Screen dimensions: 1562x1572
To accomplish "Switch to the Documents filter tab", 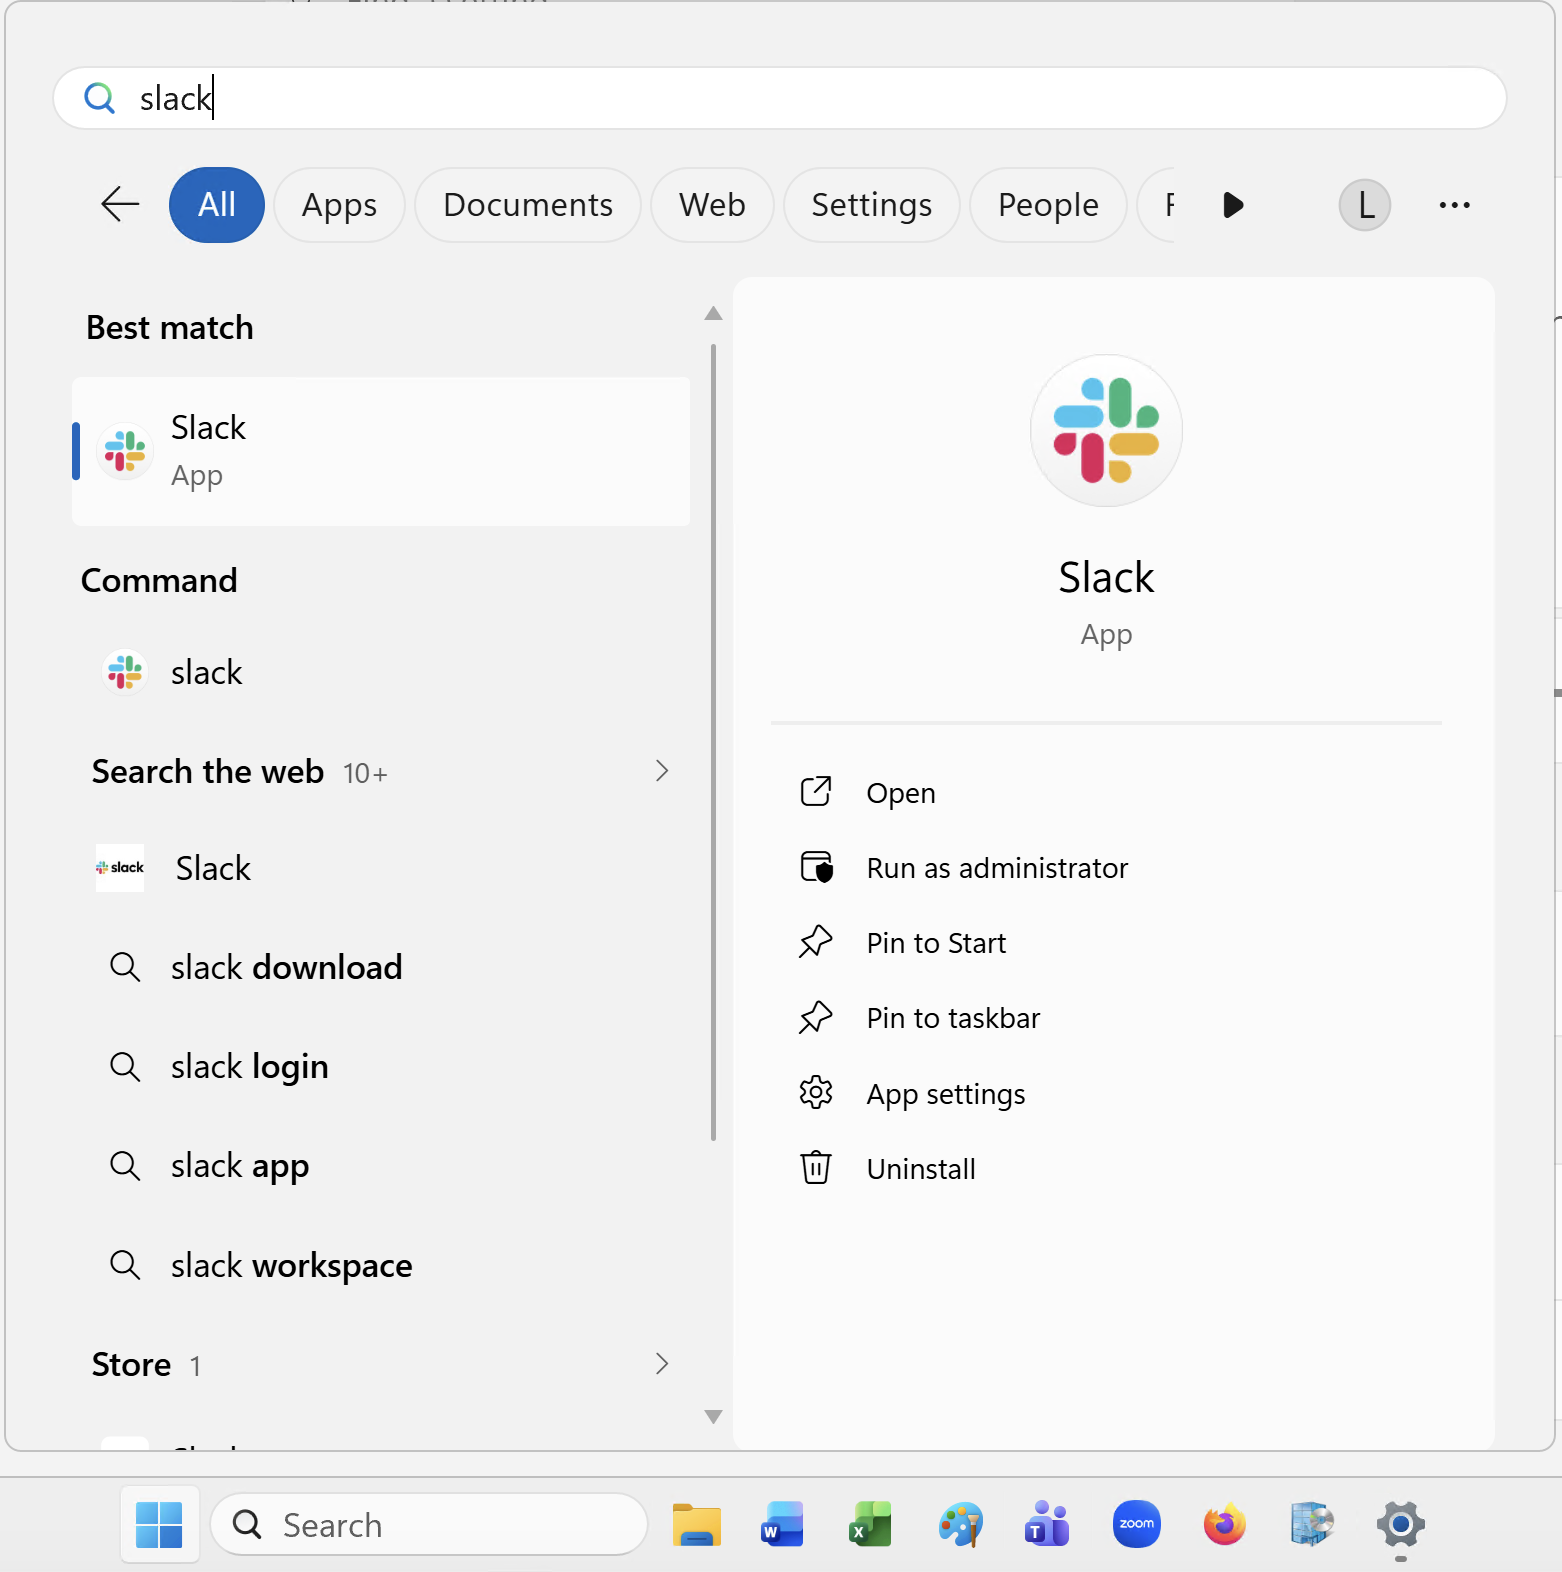I will click(527, 205).
